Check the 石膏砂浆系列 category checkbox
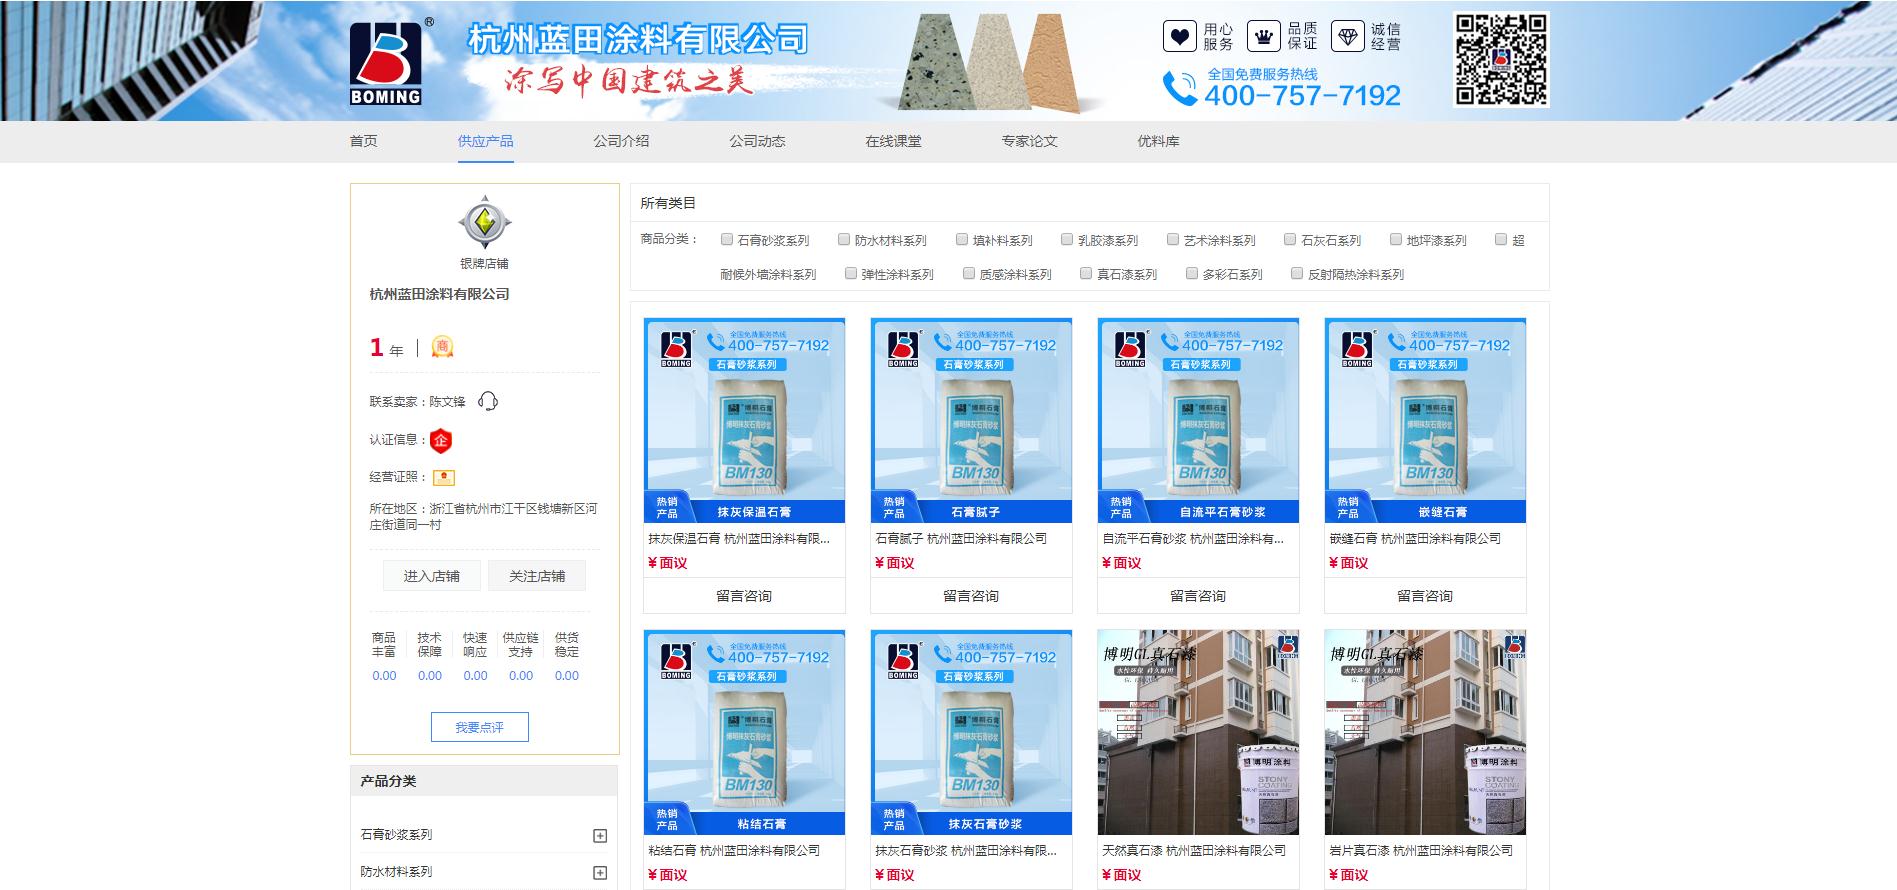The image size is (1897, 890). 727,239
